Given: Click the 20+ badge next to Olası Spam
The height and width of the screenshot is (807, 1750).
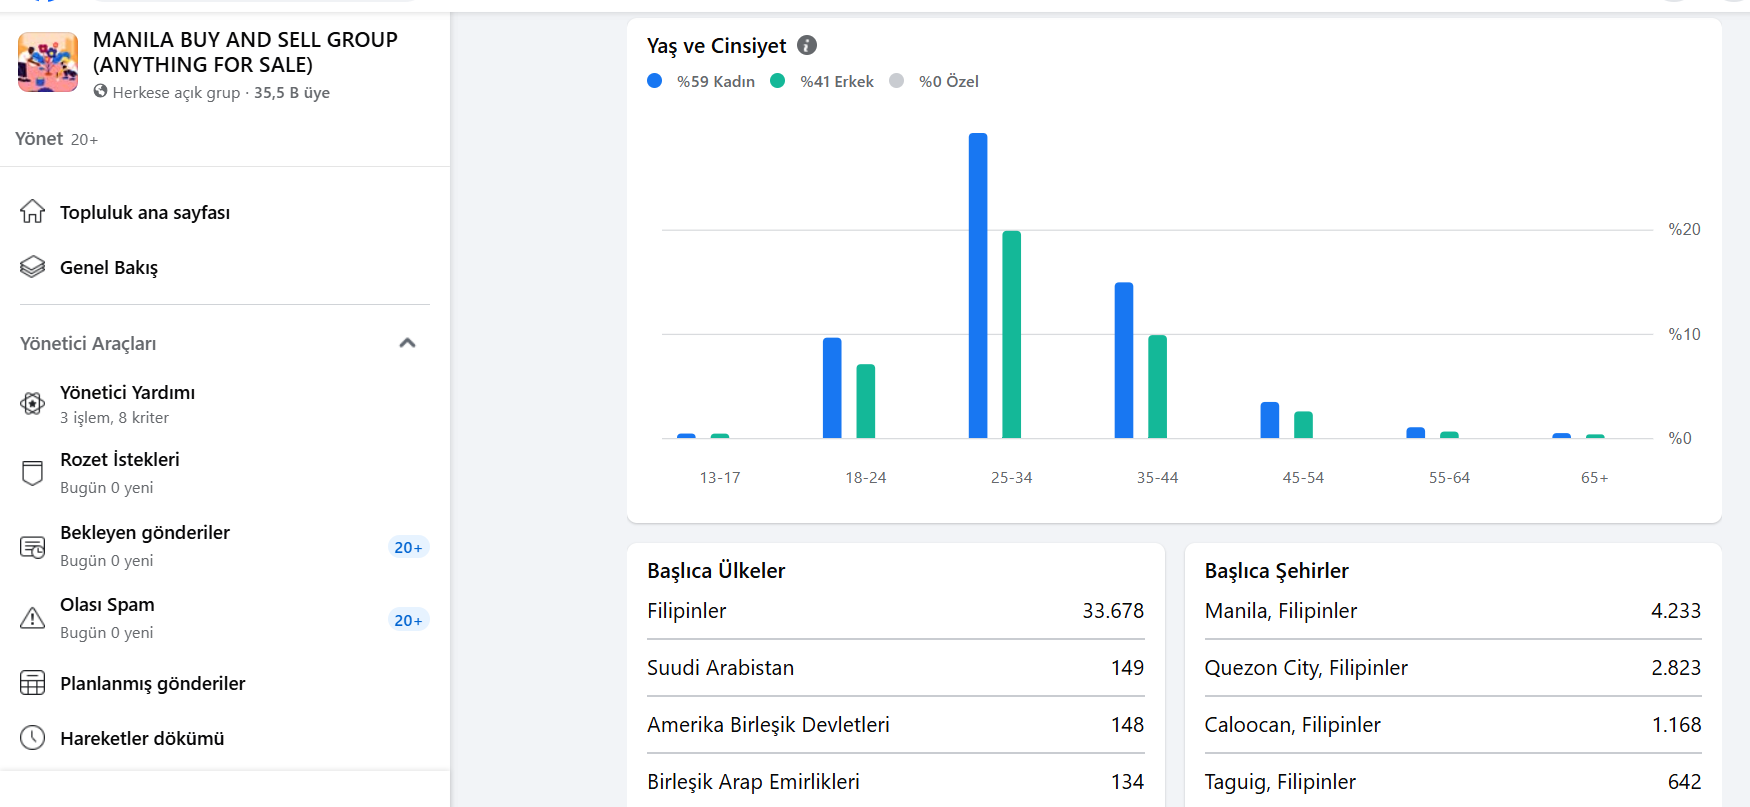Looking at the screenshot, I should pos(408,620).
